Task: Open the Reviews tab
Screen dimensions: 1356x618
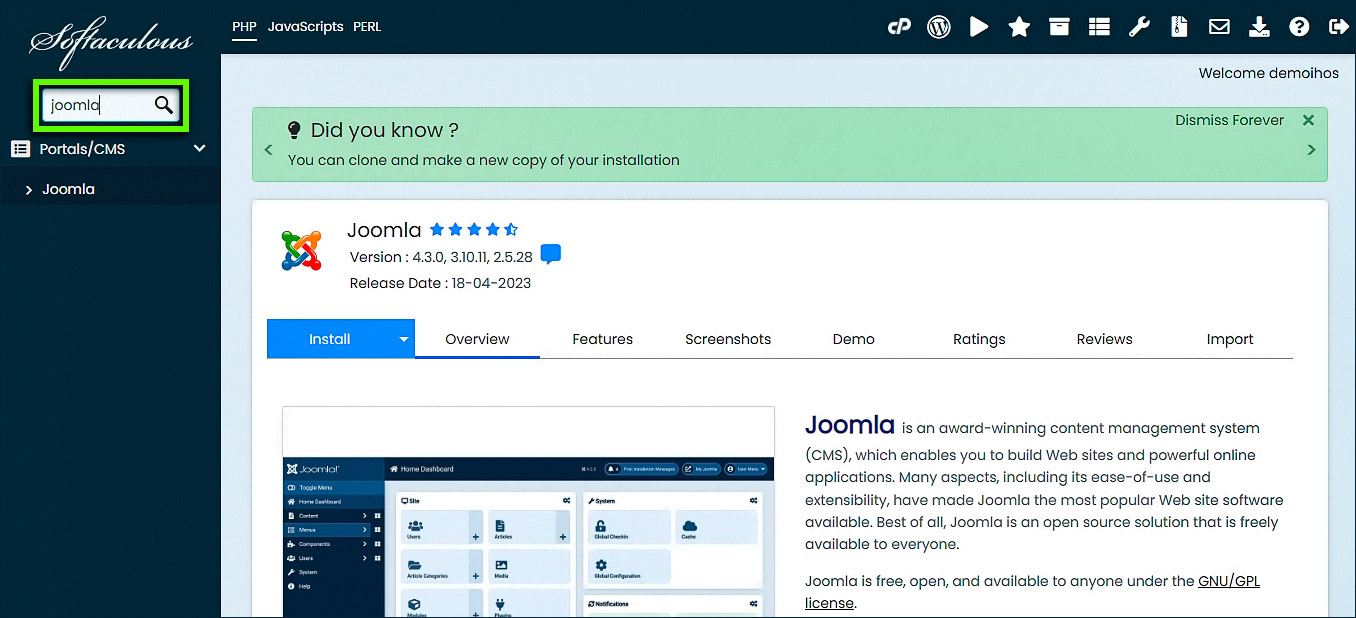Action: (x=1104, y=339)
